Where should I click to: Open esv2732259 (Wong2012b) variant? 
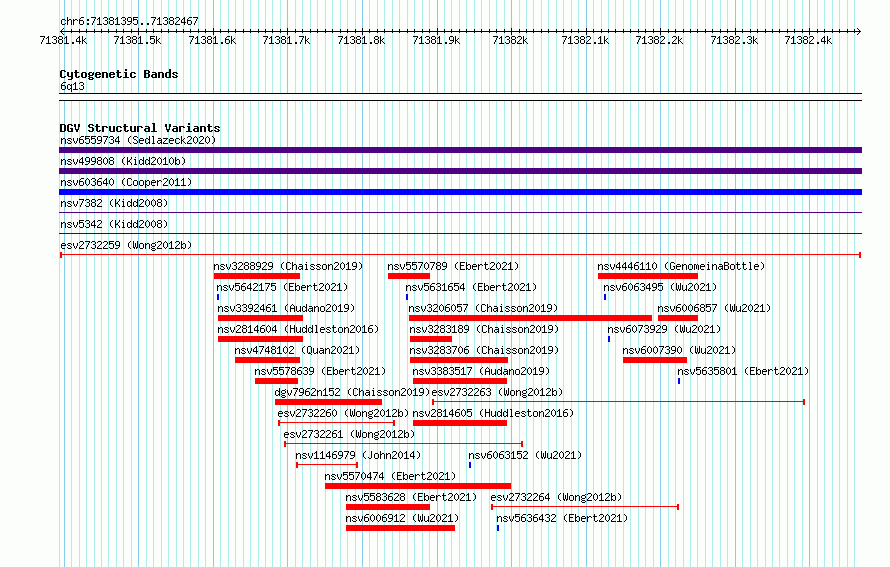[126, 245]
